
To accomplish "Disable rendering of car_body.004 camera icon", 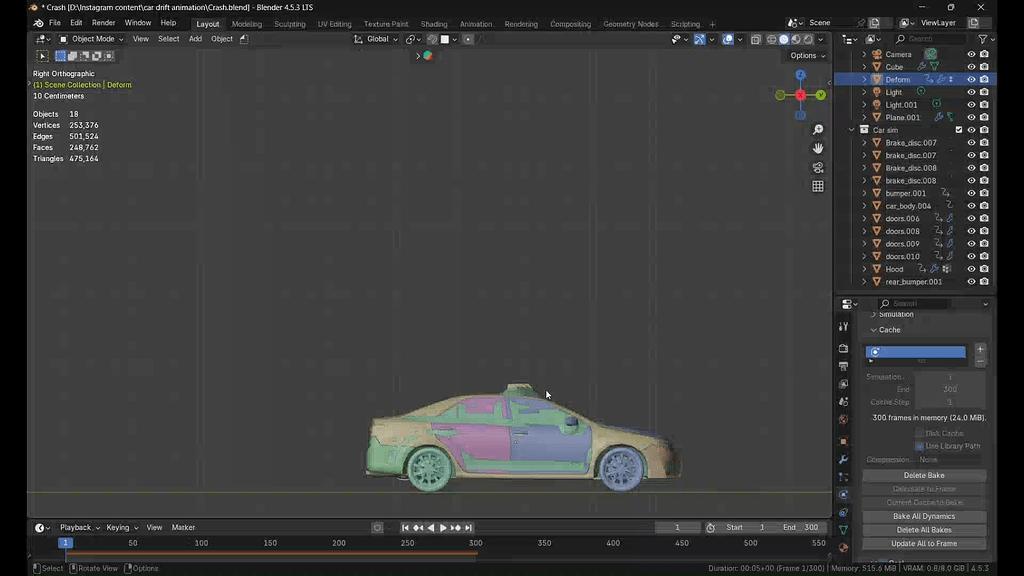I will (x=984, y=206).
